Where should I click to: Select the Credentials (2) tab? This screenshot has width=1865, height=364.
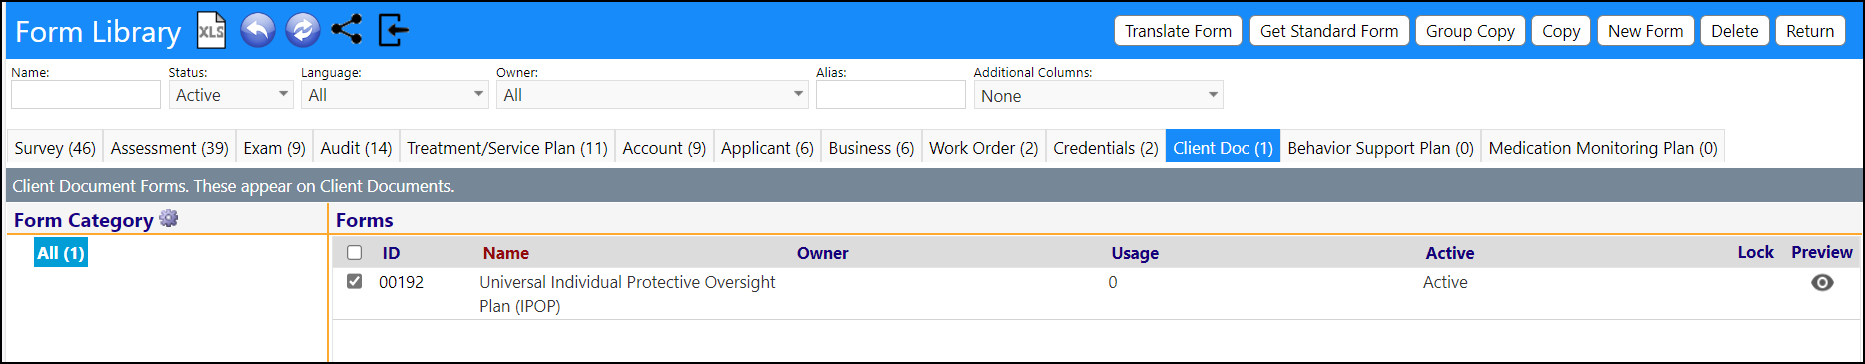click(x=1105, y=147)
